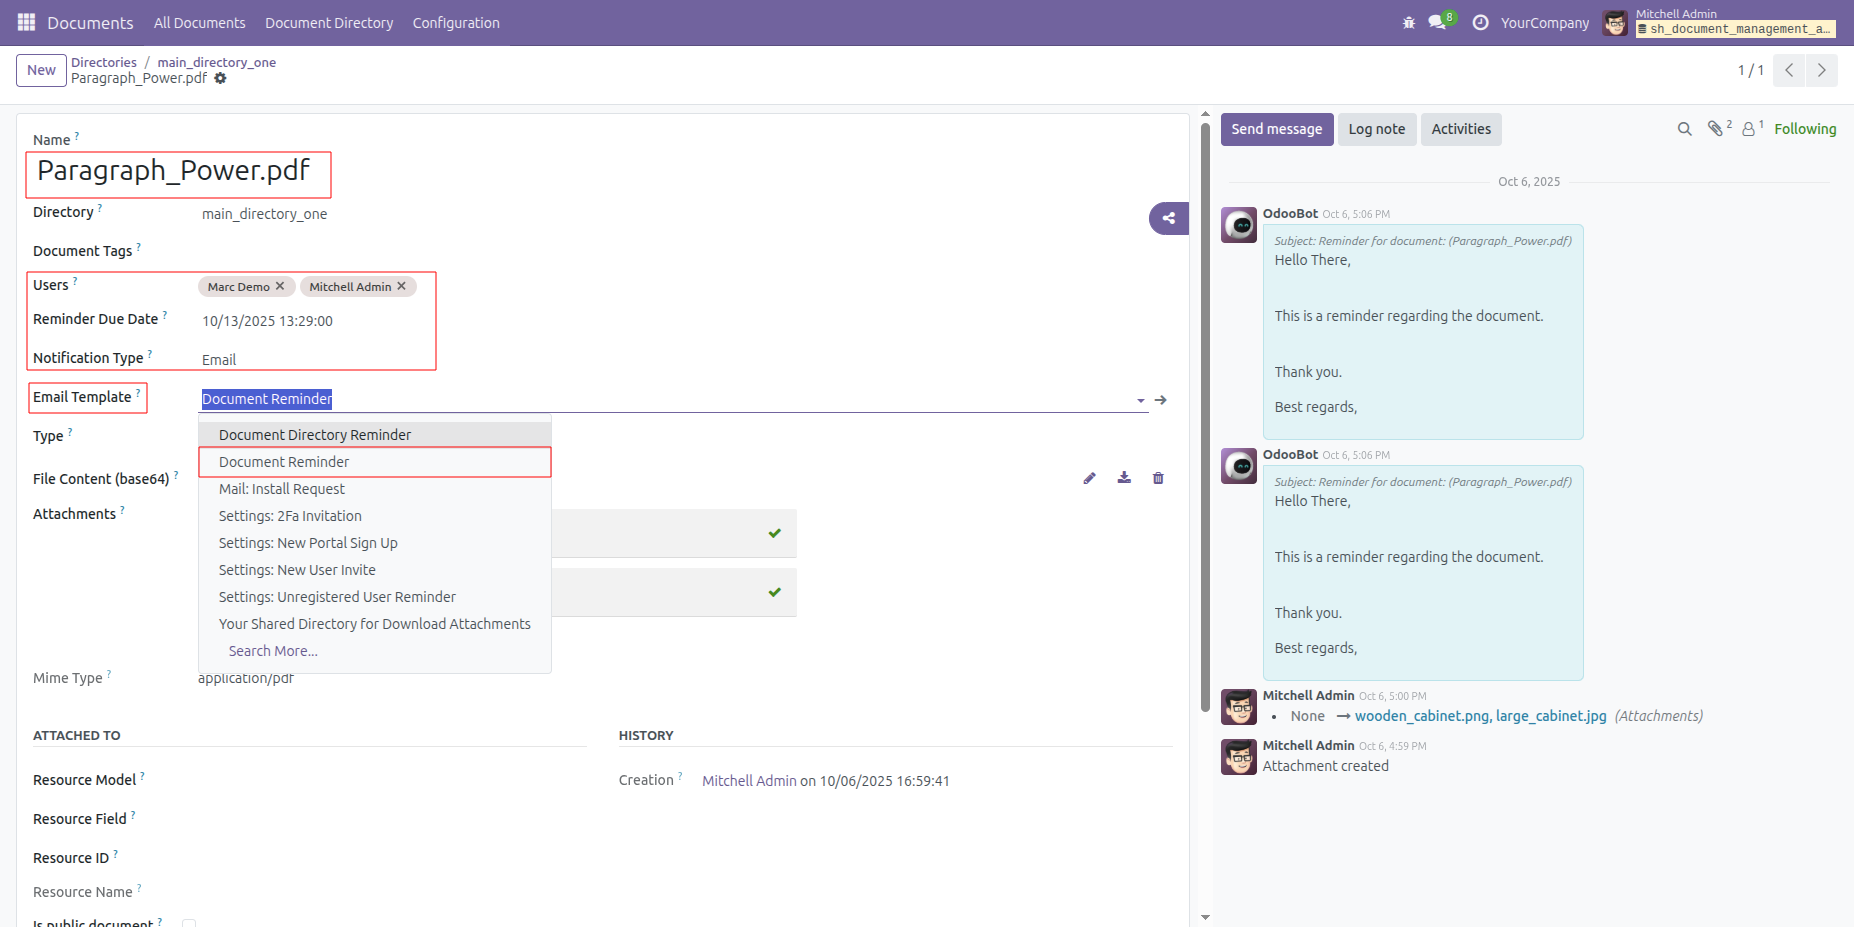
Task: Open the activities clock icon in navbar
Action: [x=1481, y=22]
